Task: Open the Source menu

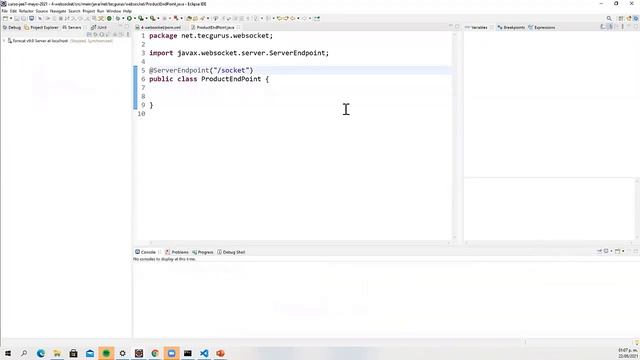Action: coord(42,11)
